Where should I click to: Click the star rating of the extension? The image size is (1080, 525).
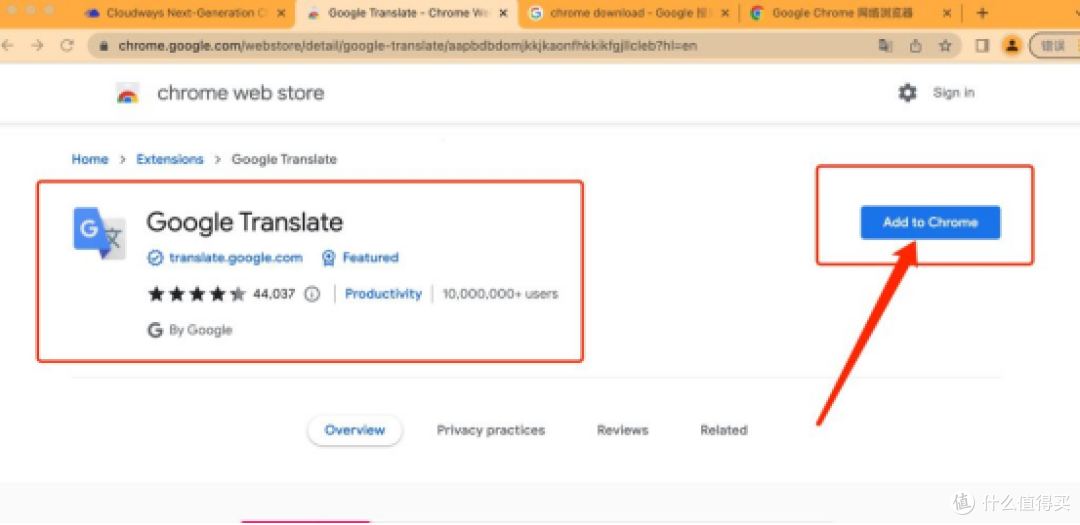196,294
